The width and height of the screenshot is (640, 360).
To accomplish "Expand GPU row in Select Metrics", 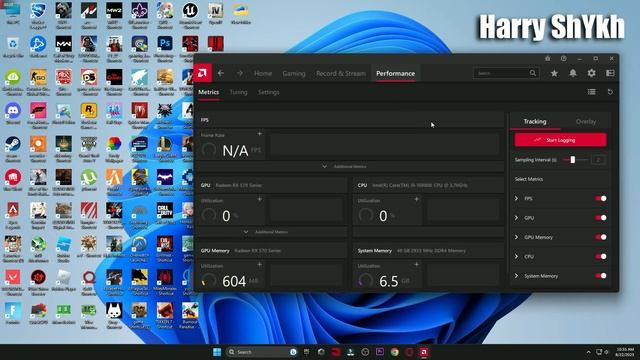I will tap(516, 218).
